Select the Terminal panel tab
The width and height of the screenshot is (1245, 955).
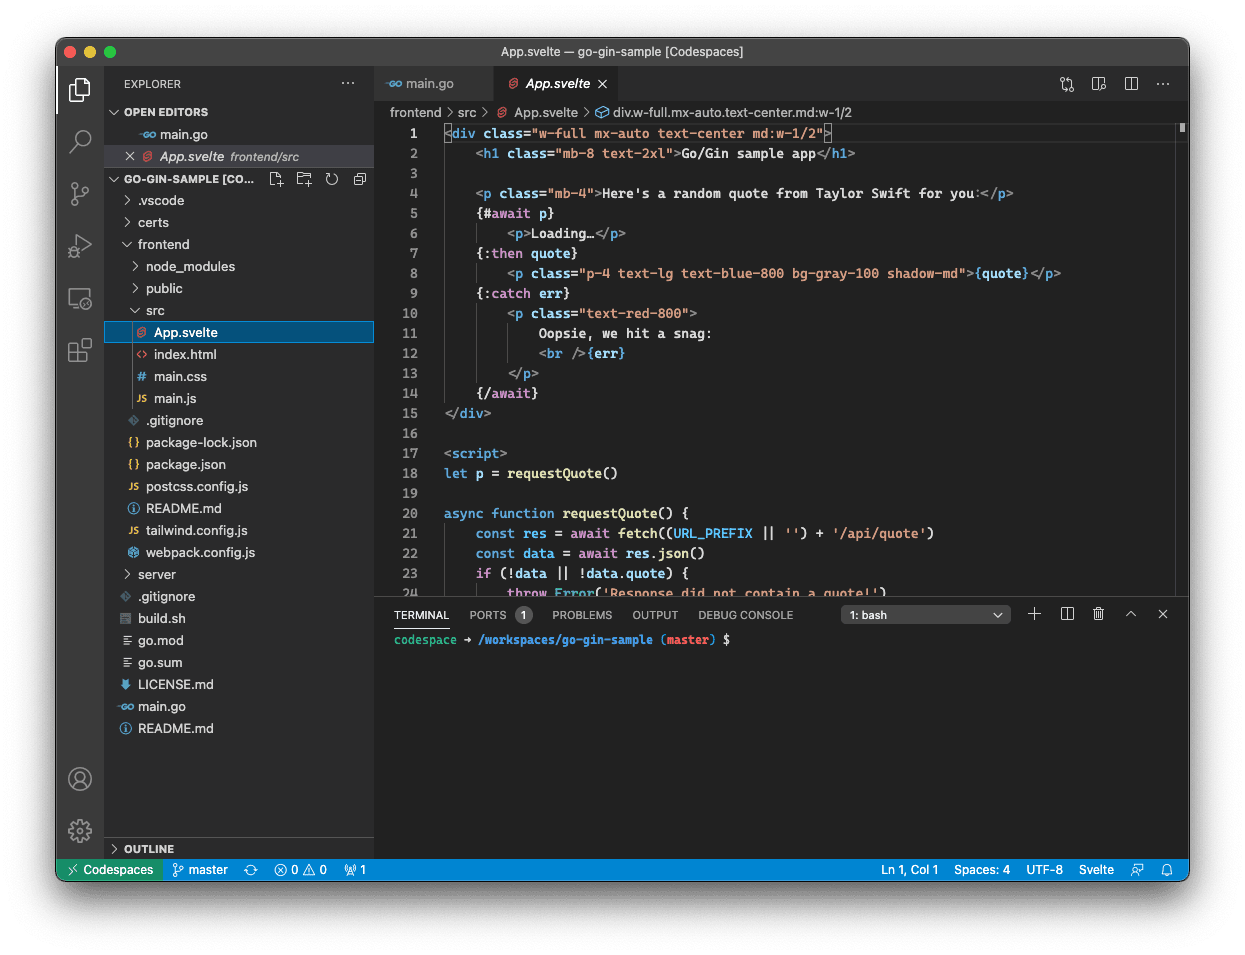tap(421, 615)
